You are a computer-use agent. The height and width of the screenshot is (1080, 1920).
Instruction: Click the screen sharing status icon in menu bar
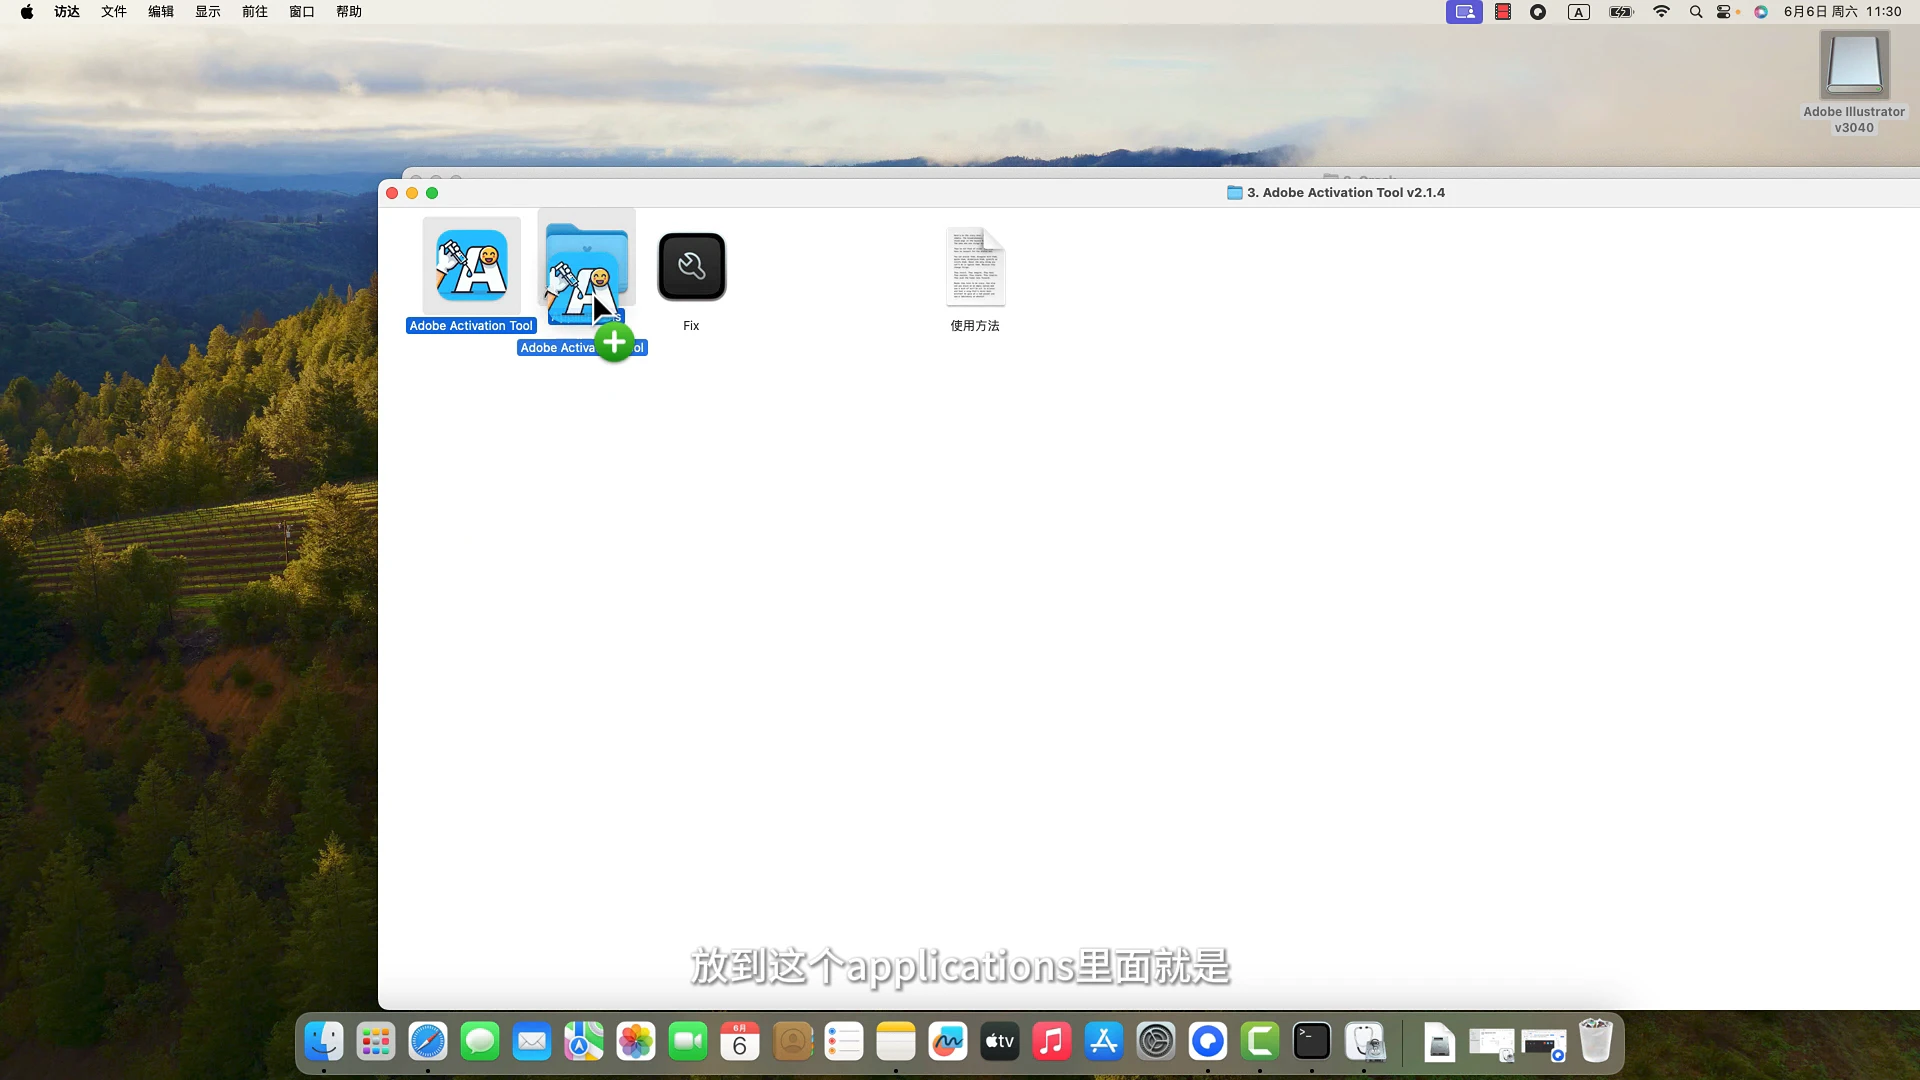1464,12
